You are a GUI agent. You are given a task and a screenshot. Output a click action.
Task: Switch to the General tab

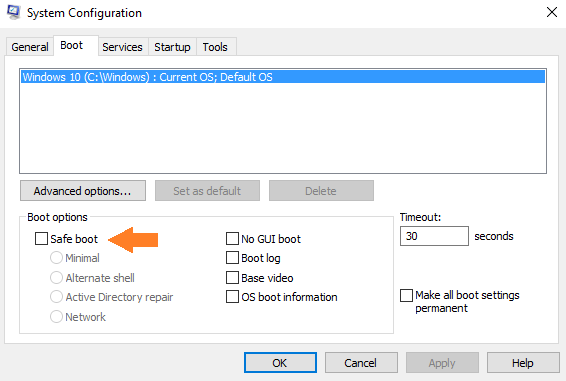coord(30,47)
